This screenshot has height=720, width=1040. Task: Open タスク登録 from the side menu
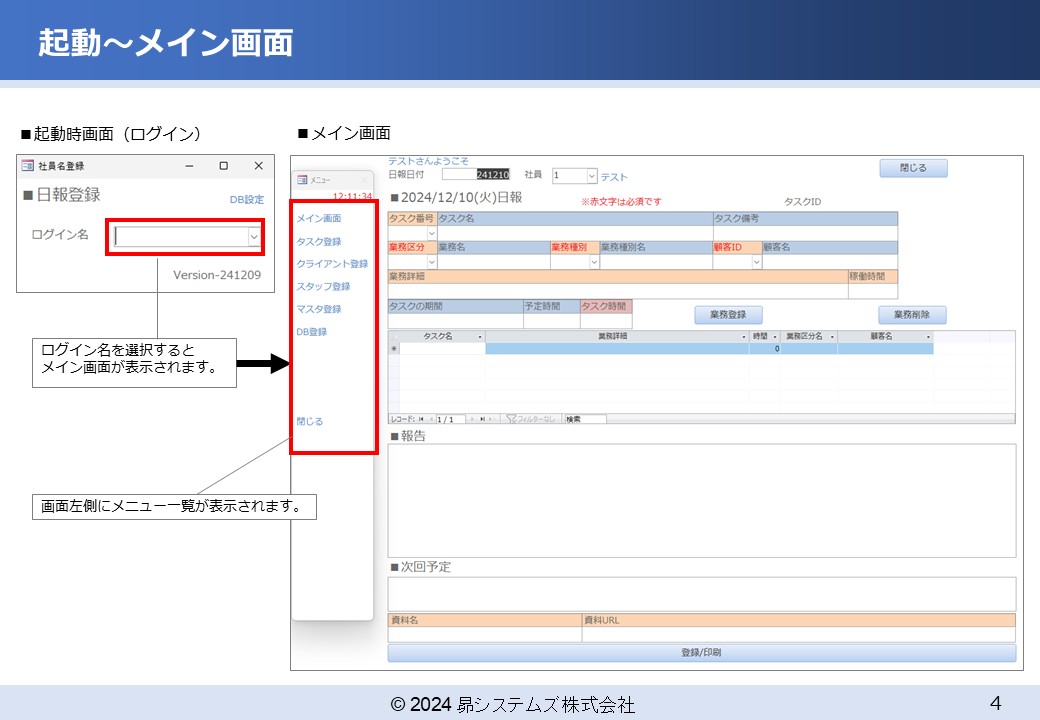(318, 241)
